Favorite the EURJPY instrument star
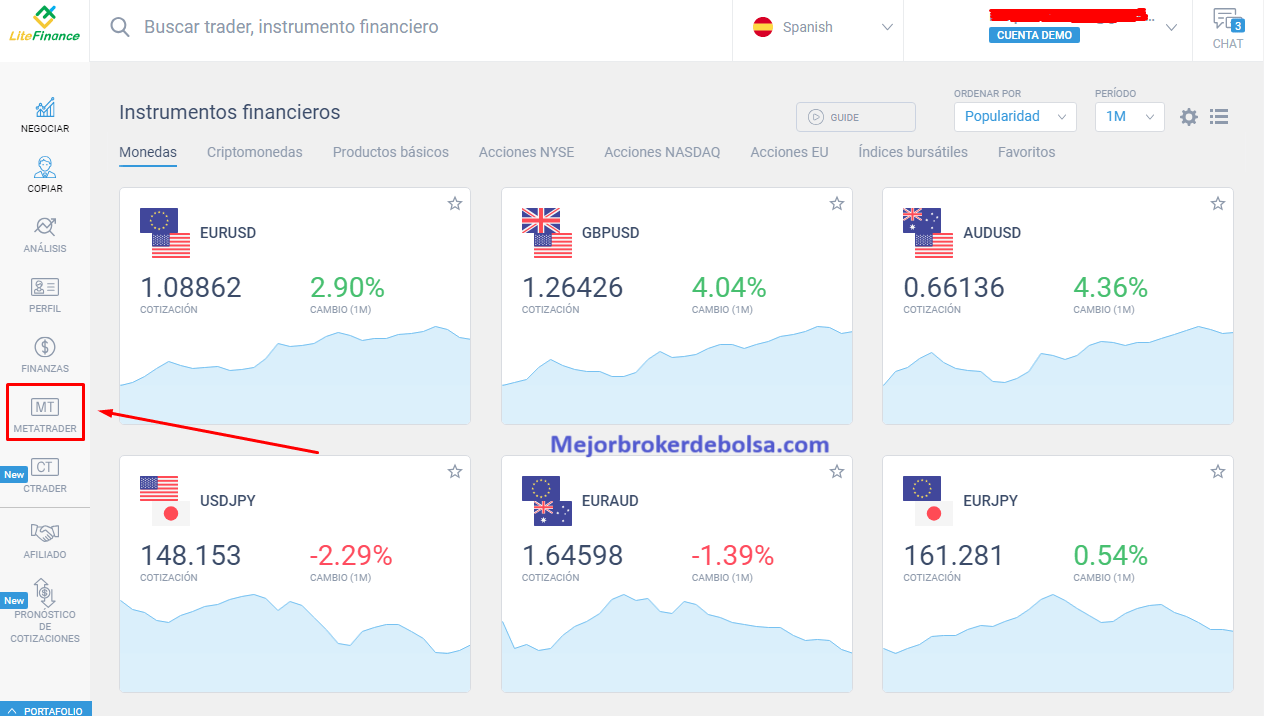Screen dimensions: 1264x716 [1218, 472]
